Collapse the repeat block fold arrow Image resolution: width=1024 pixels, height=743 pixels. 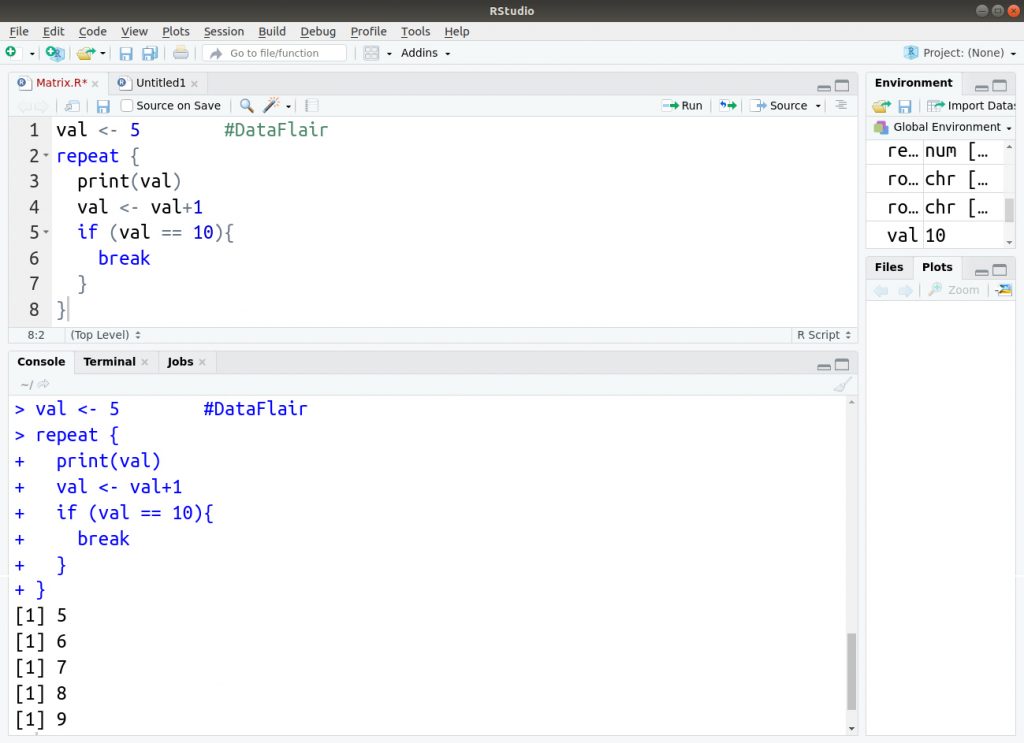46,156
